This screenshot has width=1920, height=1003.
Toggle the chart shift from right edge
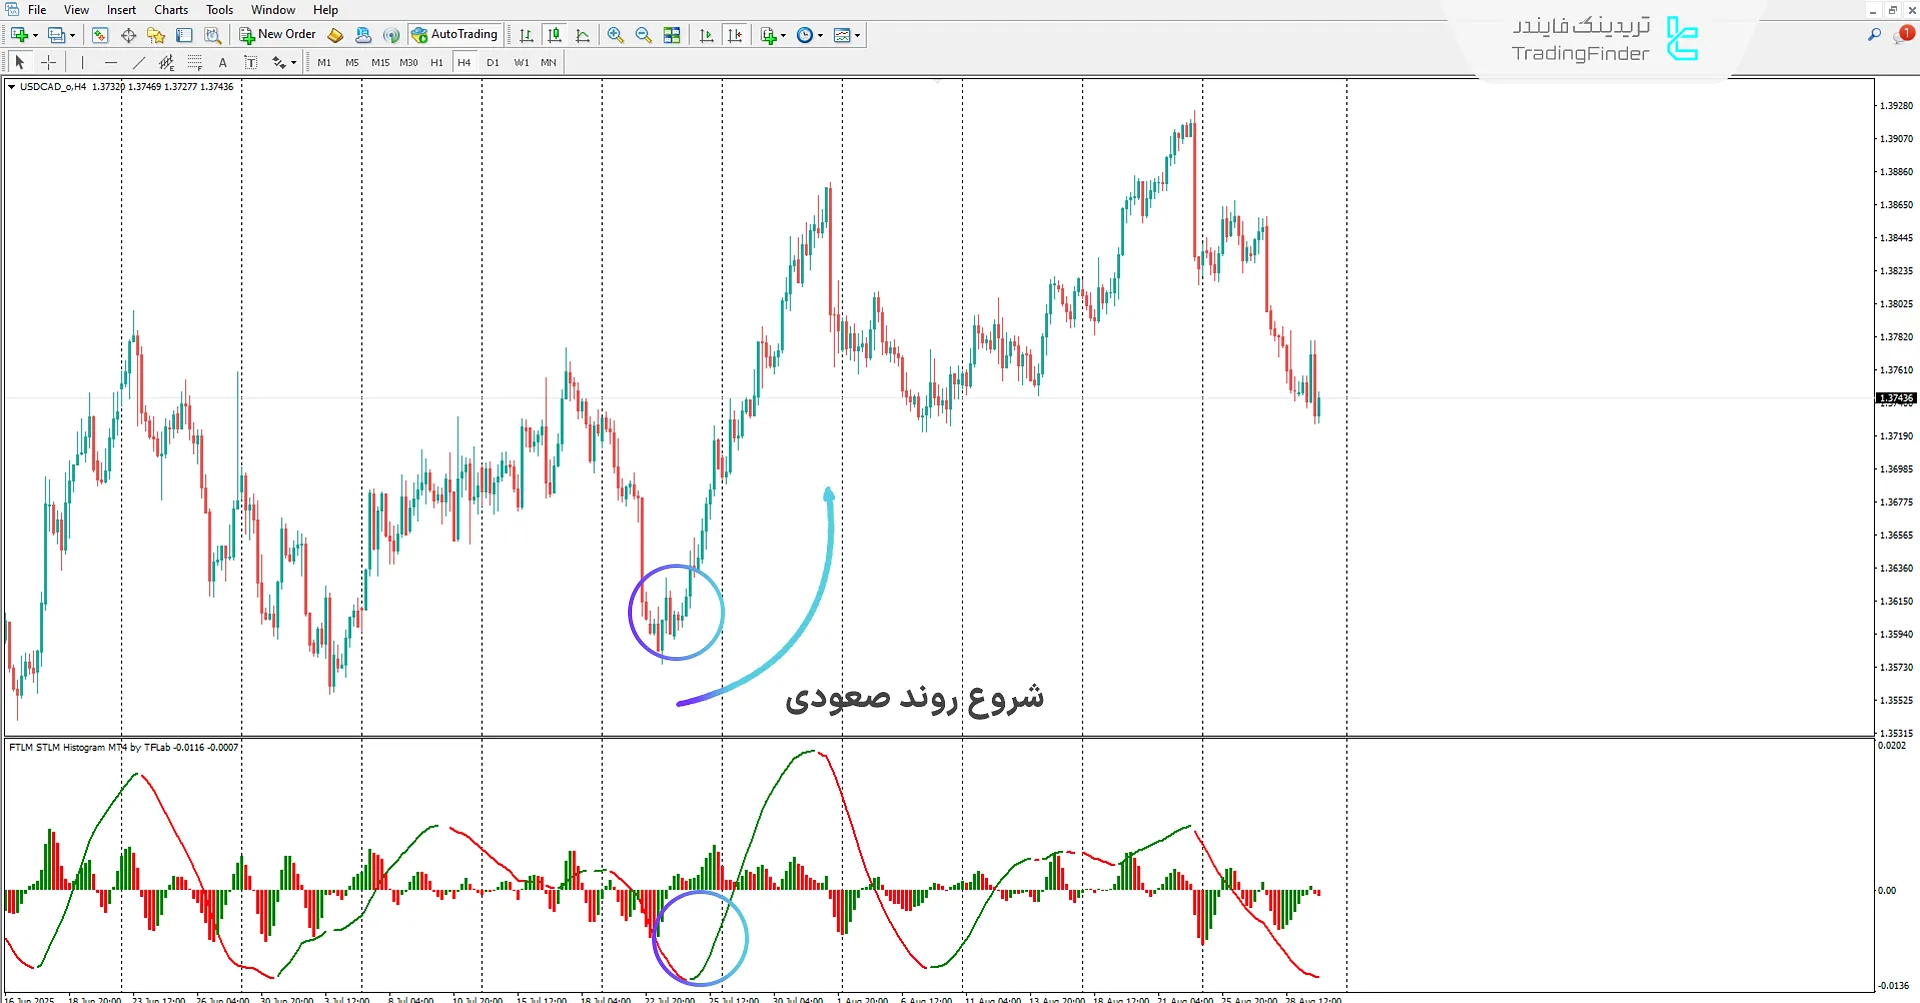pos(735,35)
